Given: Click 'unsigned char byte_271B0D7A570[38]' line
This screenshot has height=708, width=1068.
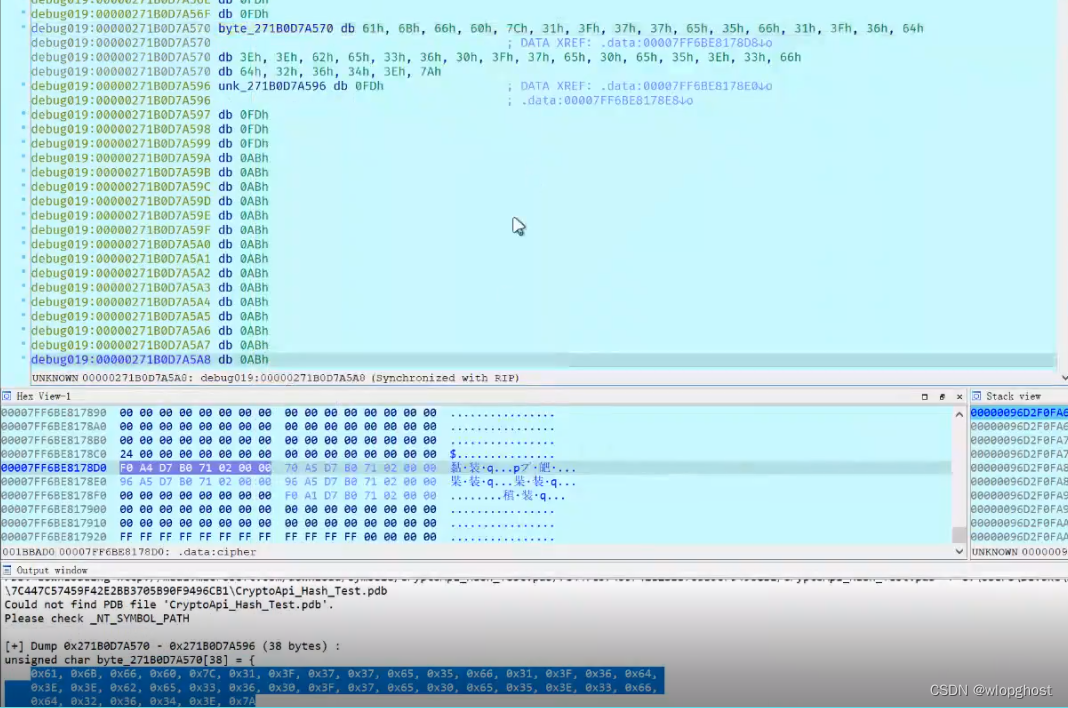Looking at the screenshot, I should pyautogui.click(x=129, y=660).
